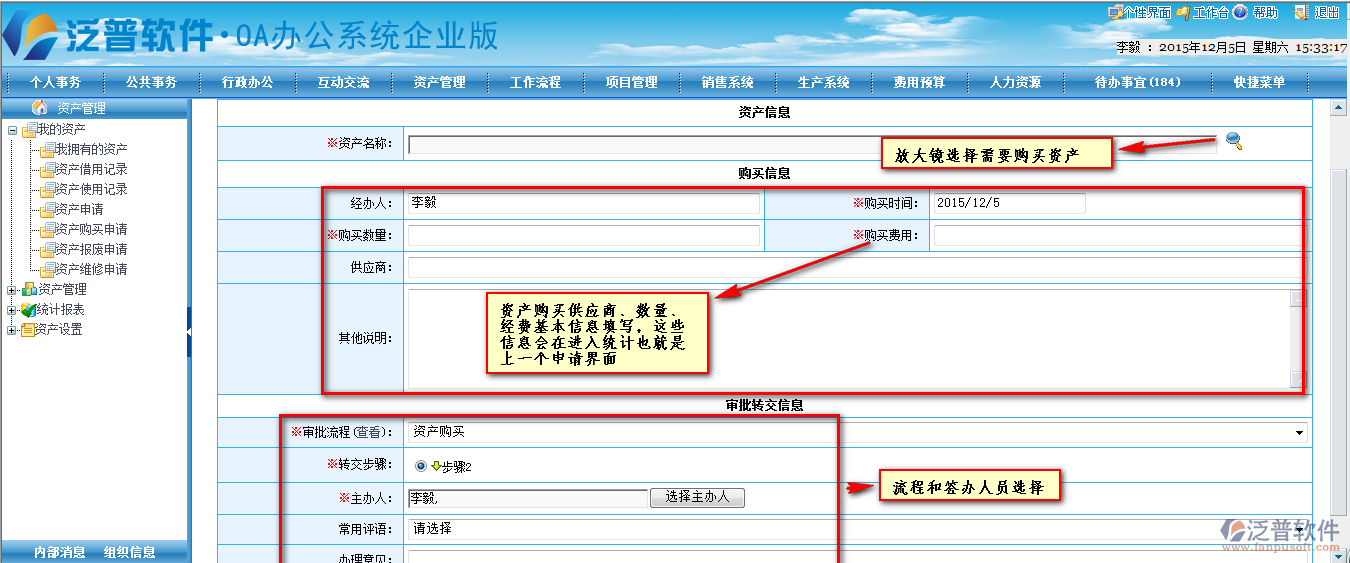Click the 经办人 field showing 李毅
Image resolution: width=1350 pixels, height=563 pixels.
click(584, 203)
